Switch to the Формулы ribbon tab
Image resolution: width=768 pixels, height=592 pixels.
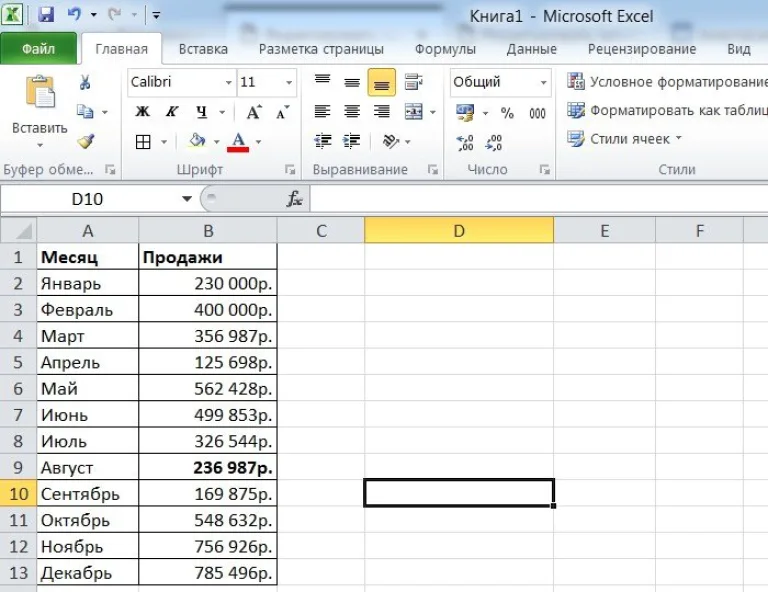(445, 49)
